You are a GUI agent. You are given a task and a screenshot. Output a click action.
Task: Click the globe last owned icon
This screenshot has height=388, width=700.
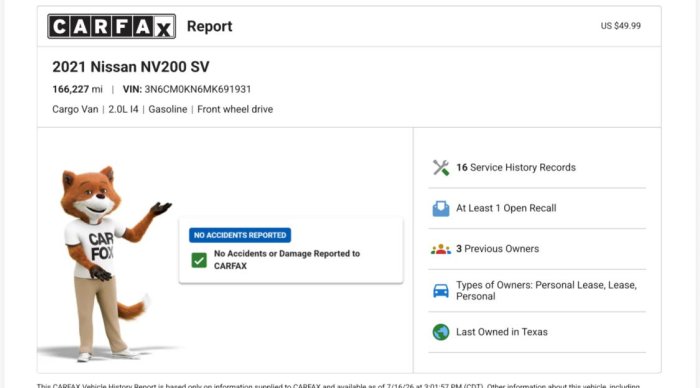coord(441,332)
